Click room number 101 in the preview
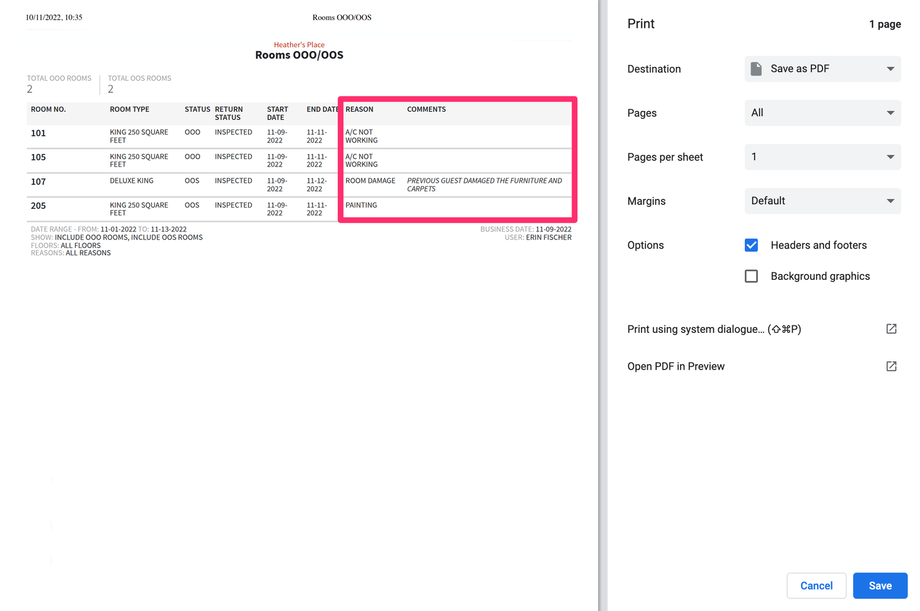This screenshot has width=920, height=611. pos(38,133)
